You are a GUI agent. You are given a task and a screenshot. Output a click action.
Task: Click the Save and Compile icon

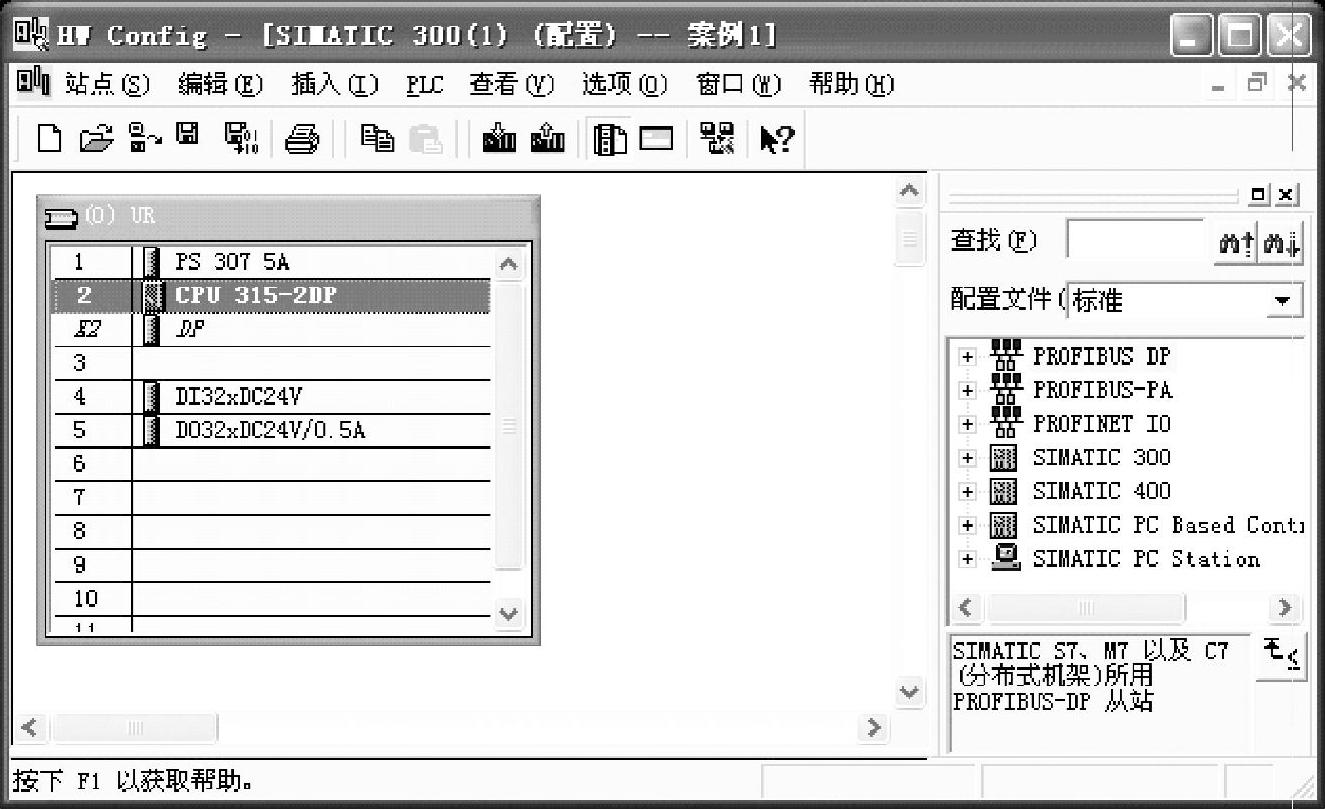pos(240,139)
